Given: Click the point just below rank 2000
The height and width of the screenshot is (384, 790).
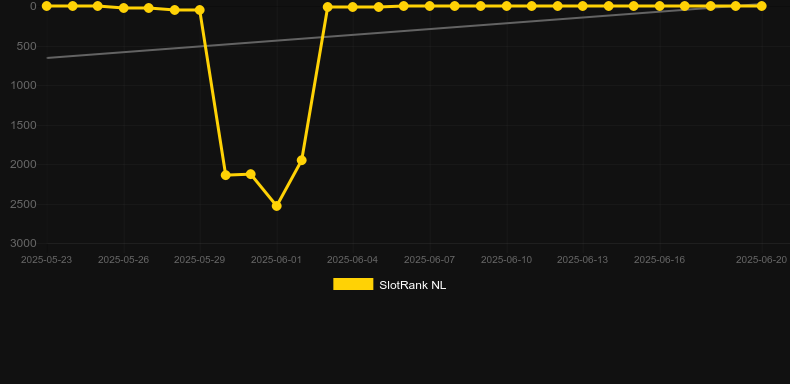Looking at the screenshot, I should coord(302,160).
